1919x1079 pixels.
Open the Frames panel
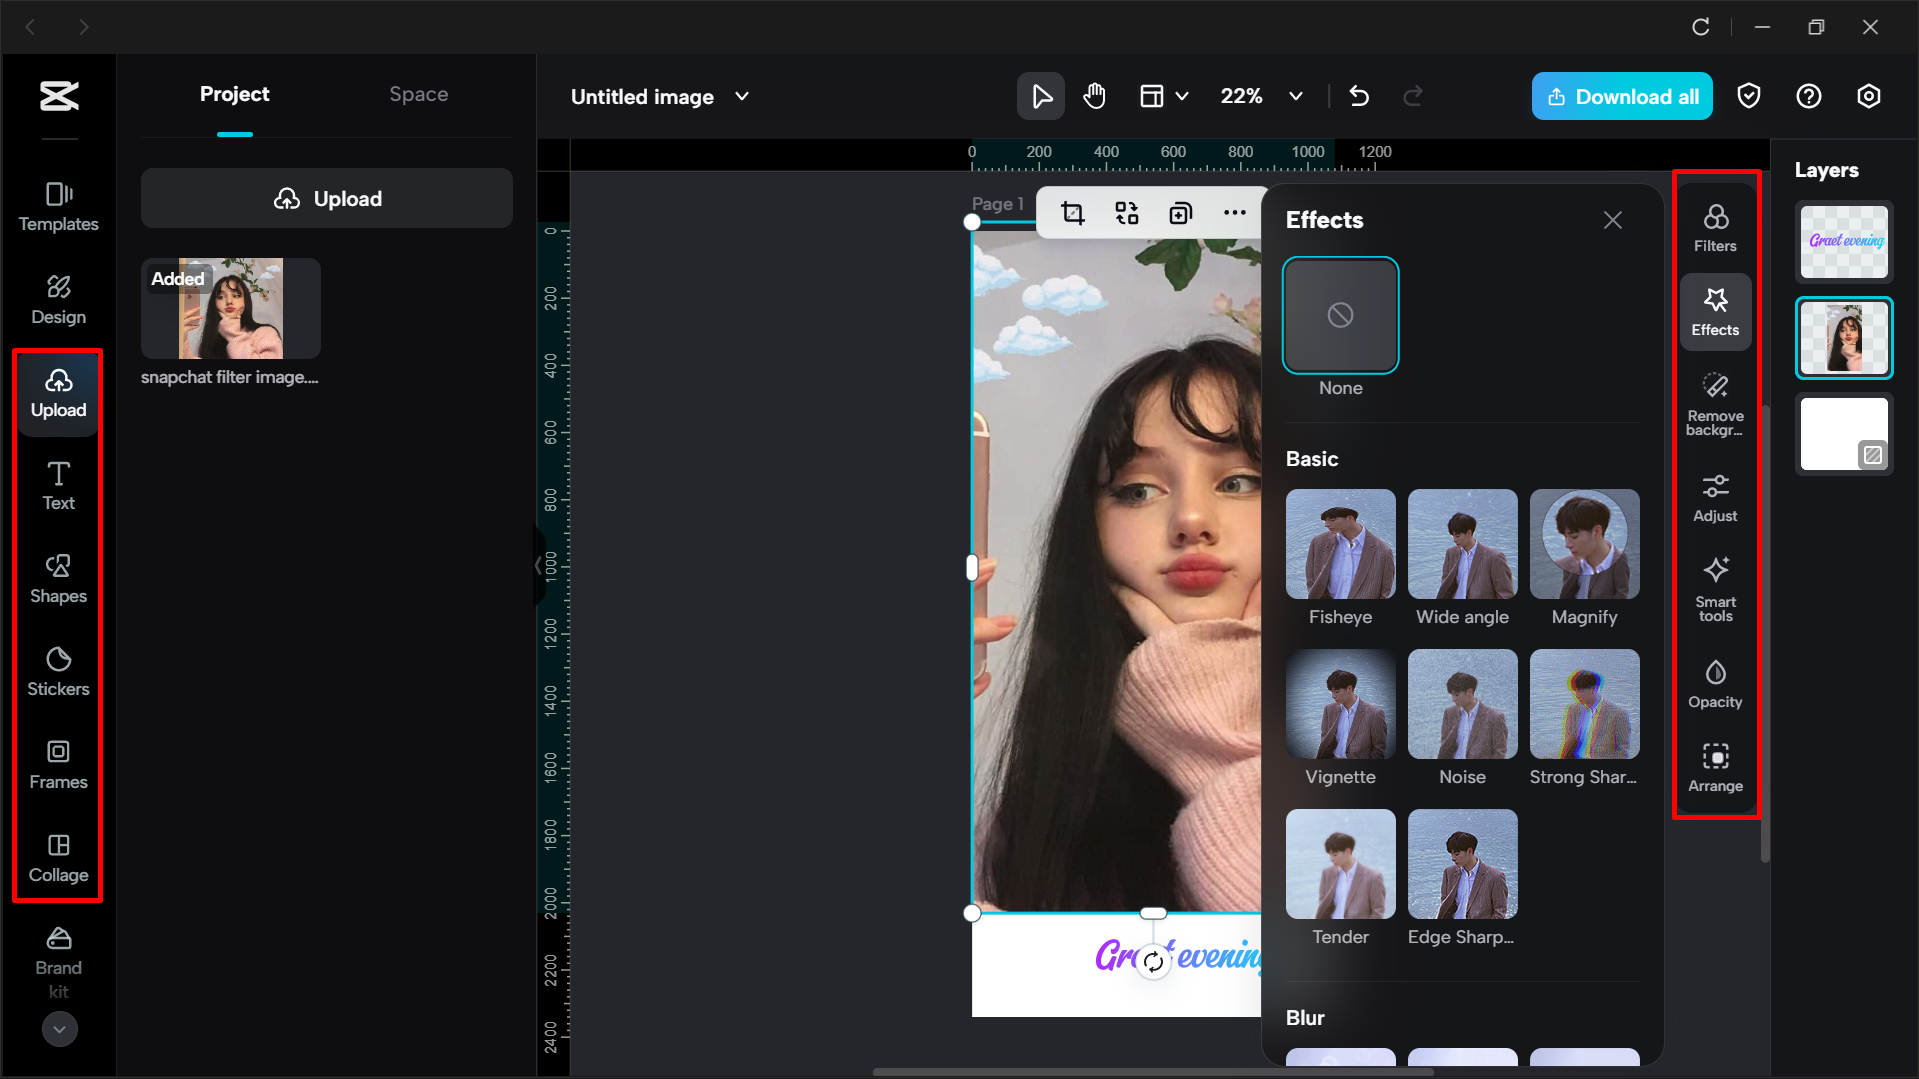click(x=57, y=765)
